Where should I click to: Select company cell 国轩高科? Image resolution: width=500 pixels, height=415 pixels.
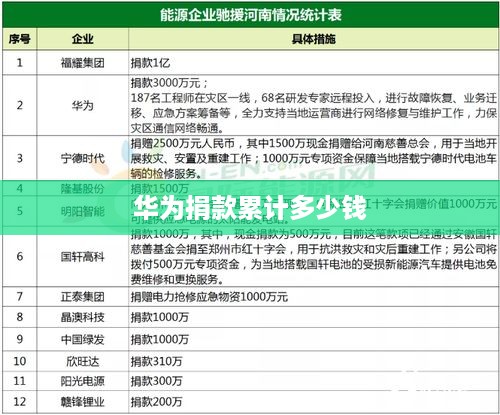[x=82, y=257]
